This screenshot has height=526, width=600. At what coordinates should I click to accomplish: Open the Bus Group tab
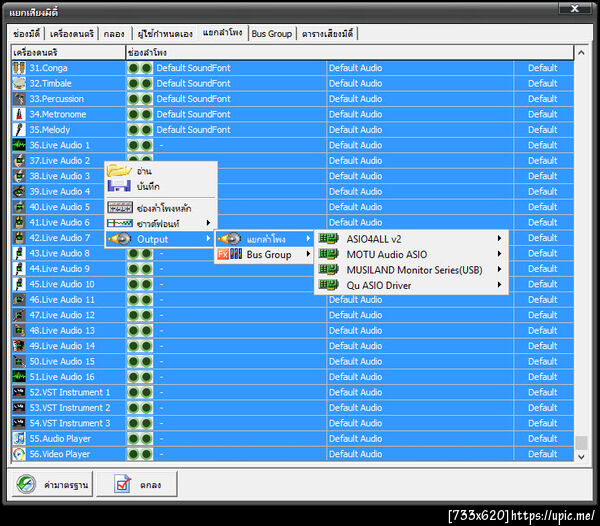272,34
